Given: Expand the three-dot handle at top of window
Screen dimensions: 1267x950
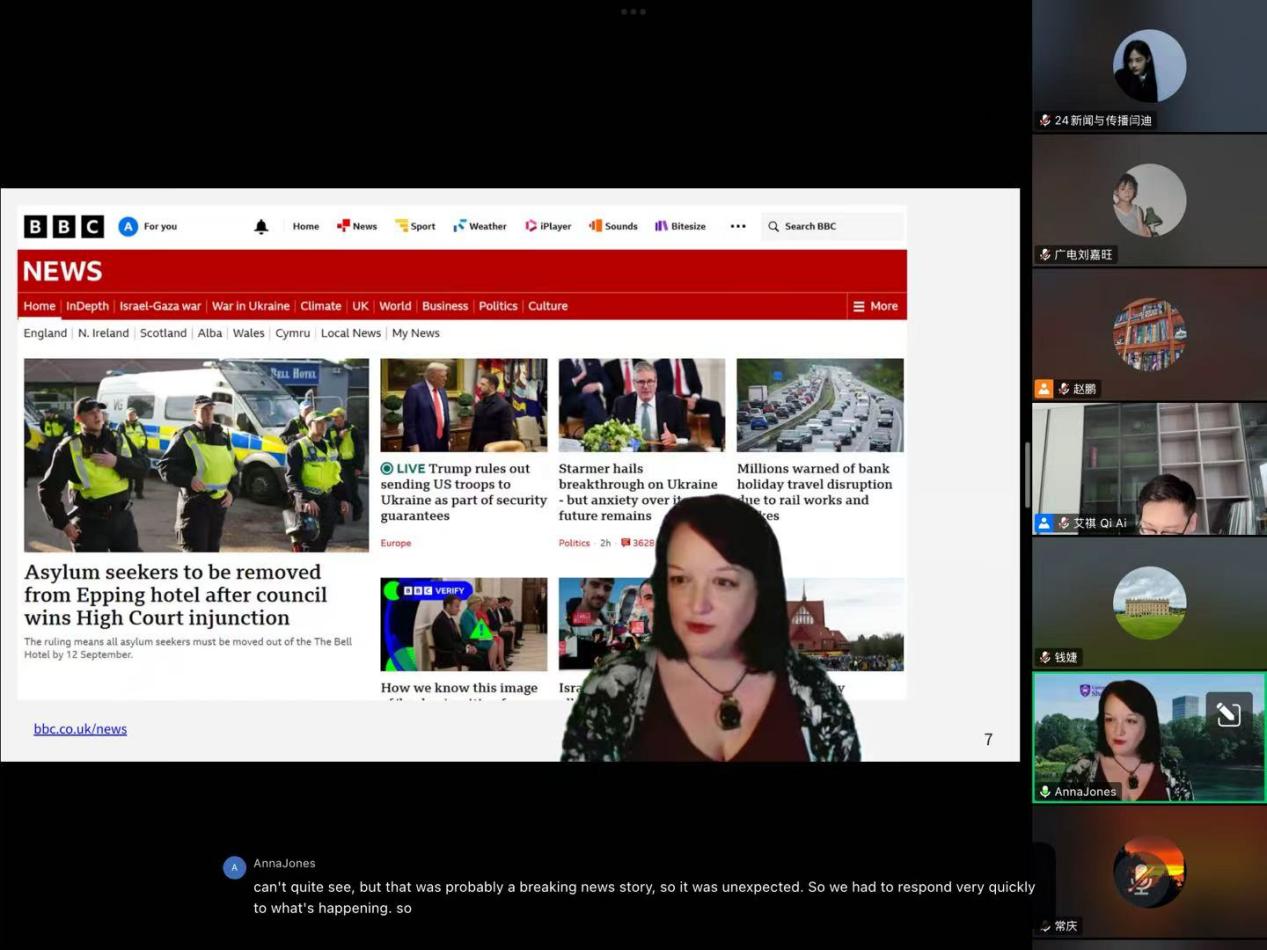Looking at the screenshot, I should pyautogui.click(x=633, y=12).
